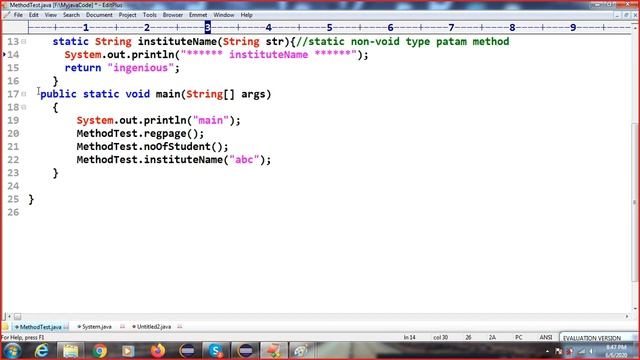
Task: Click the "ANSI" encoding status entry
Action: 546,338
